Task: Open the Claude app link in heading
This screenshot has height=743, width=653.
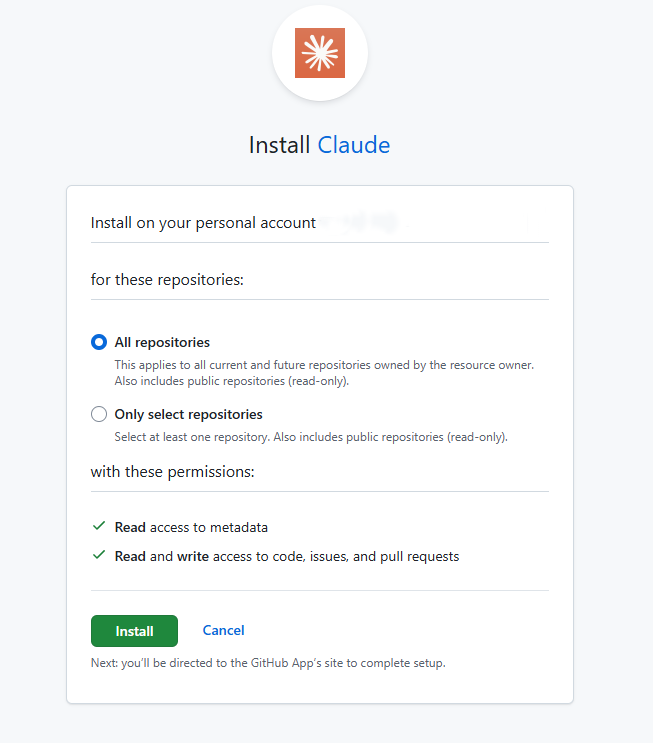Action: 354,145
